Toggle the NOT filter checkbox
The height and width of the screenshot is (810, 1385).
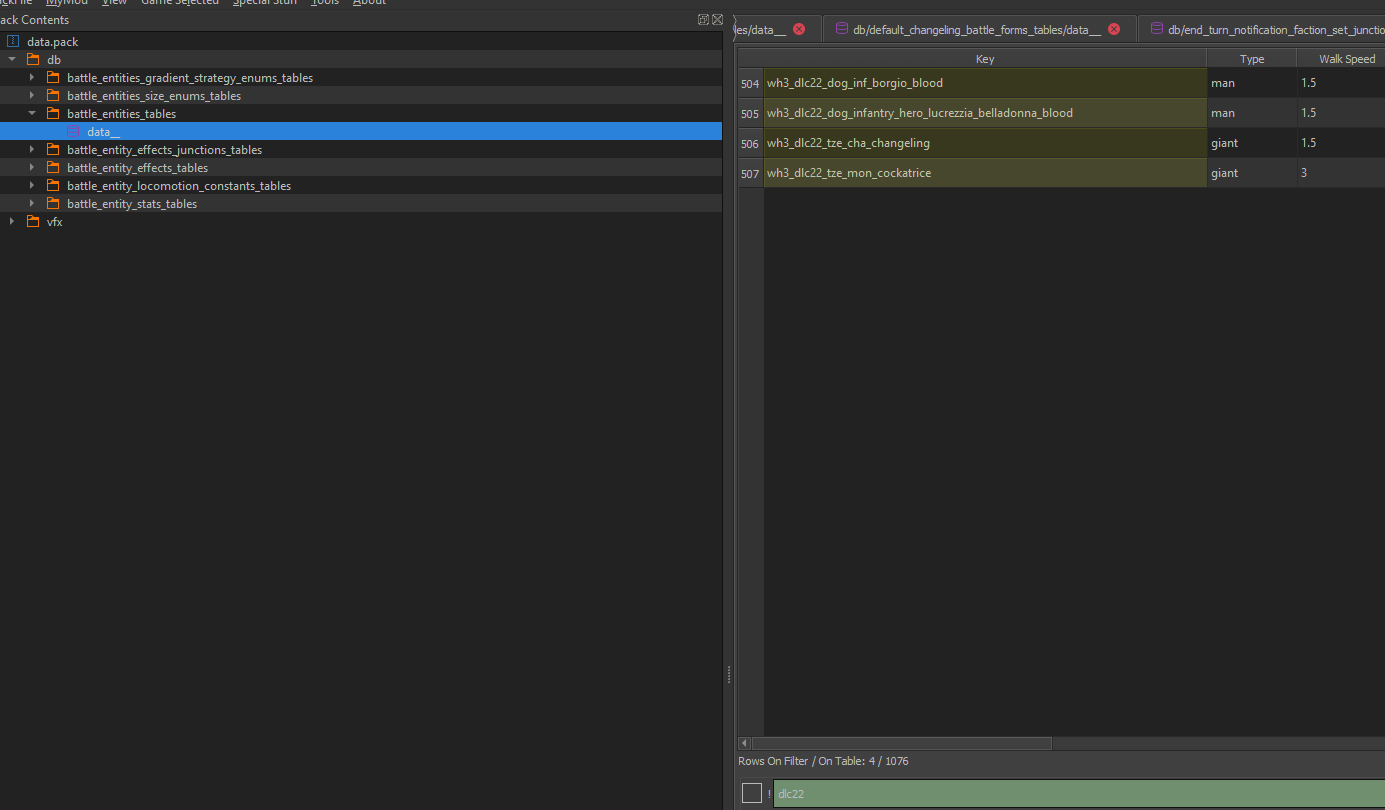click(752, 793)
